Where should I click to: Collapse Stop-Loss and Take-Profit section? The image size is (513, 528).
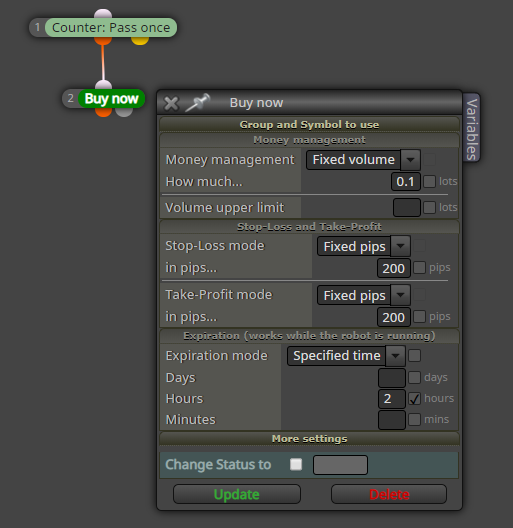click(309, 227)
